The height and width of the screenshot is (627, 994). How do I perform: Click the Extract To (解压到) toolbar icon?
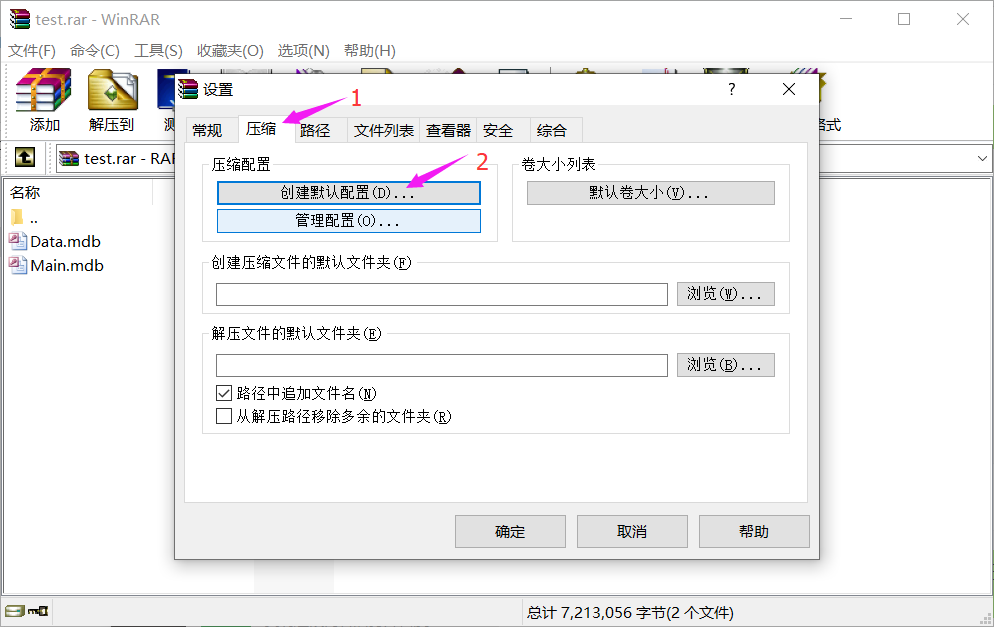tap(112, 90)
